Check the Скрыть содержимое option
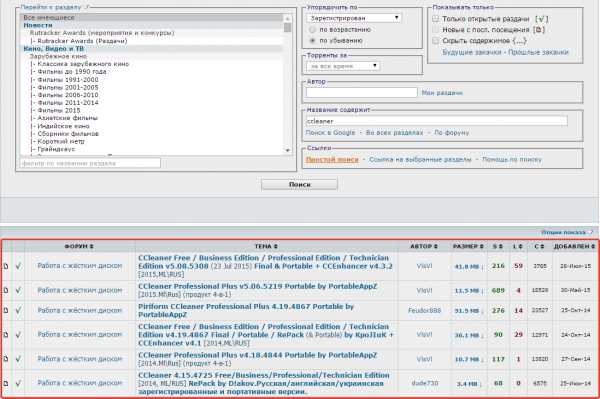The image size is (600, 399). coord(435,41)
